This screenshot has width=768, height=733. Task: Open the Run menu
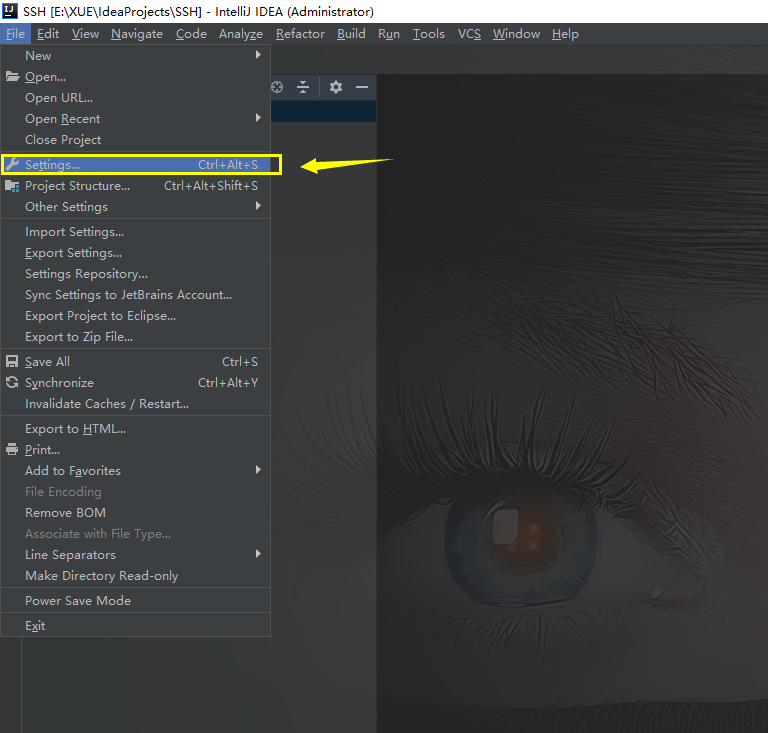click(x=389, y=34)
